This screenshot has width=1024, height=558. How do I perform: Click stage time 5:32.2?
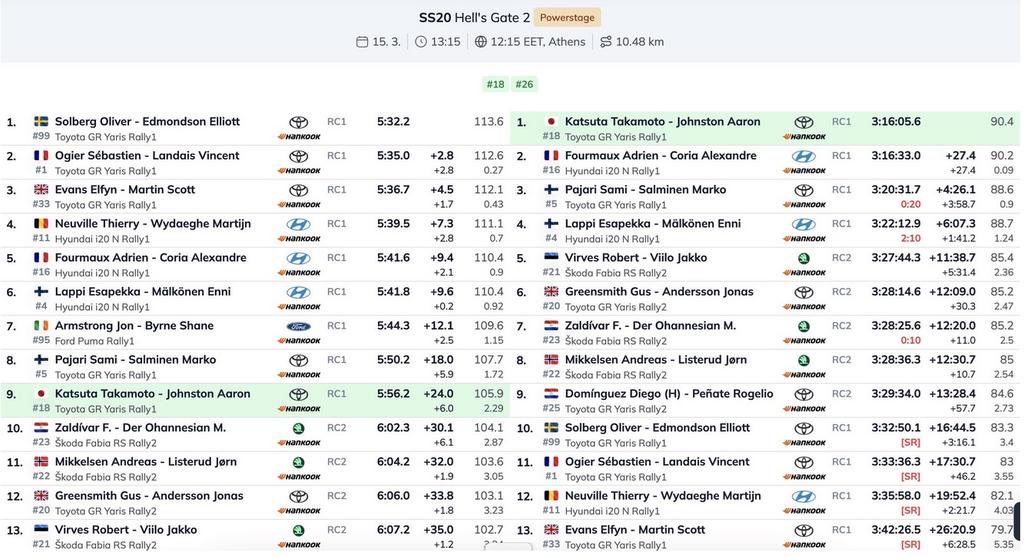[393, 122]
